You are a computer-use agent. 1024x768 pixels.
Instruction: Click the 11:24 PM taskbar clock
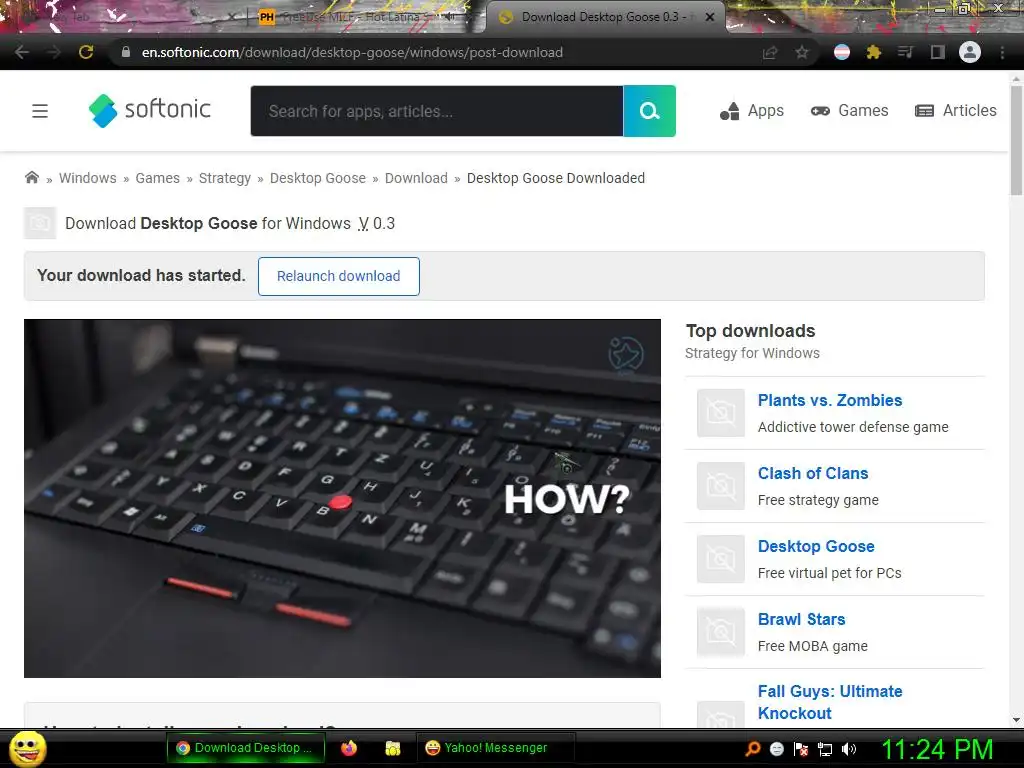point(937,749)
